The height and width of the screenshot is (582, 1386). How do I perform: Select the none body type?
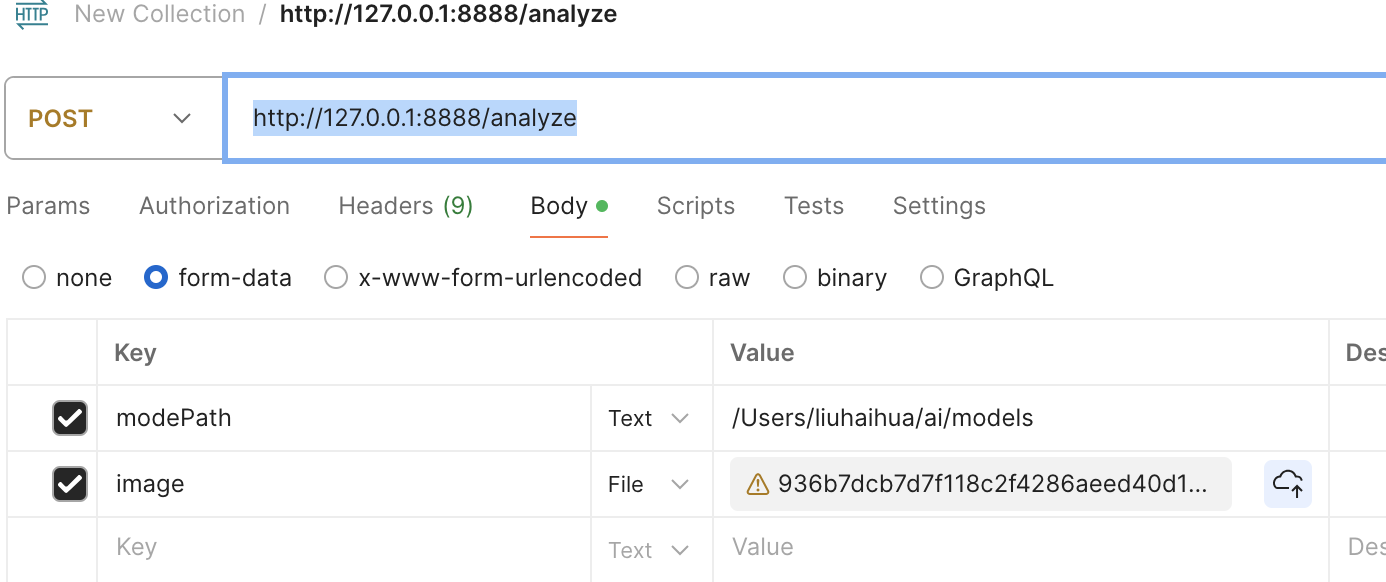(34, 277)
